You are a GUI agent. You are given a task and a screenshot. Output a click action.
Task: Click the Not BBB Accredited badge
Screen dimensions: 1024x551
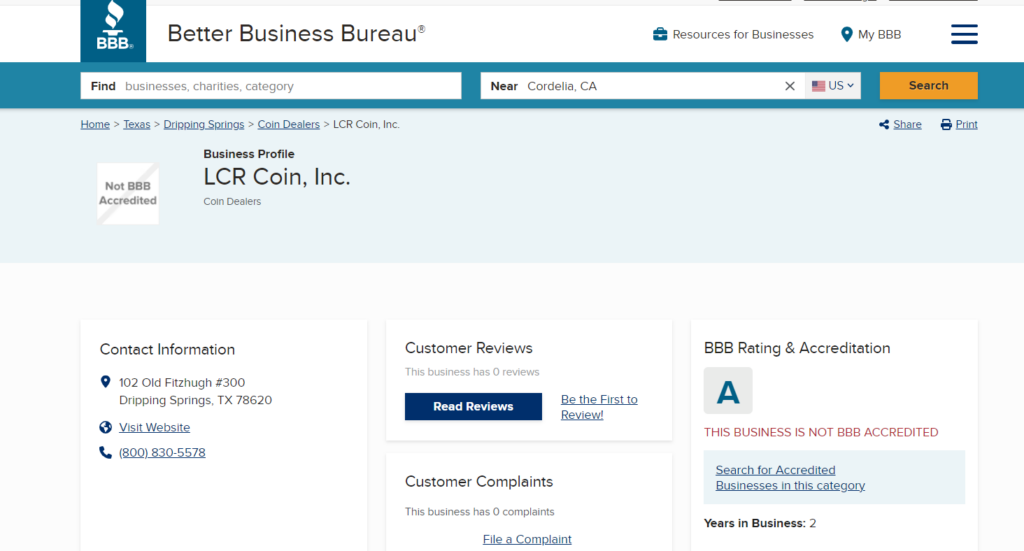coord(128,193)
